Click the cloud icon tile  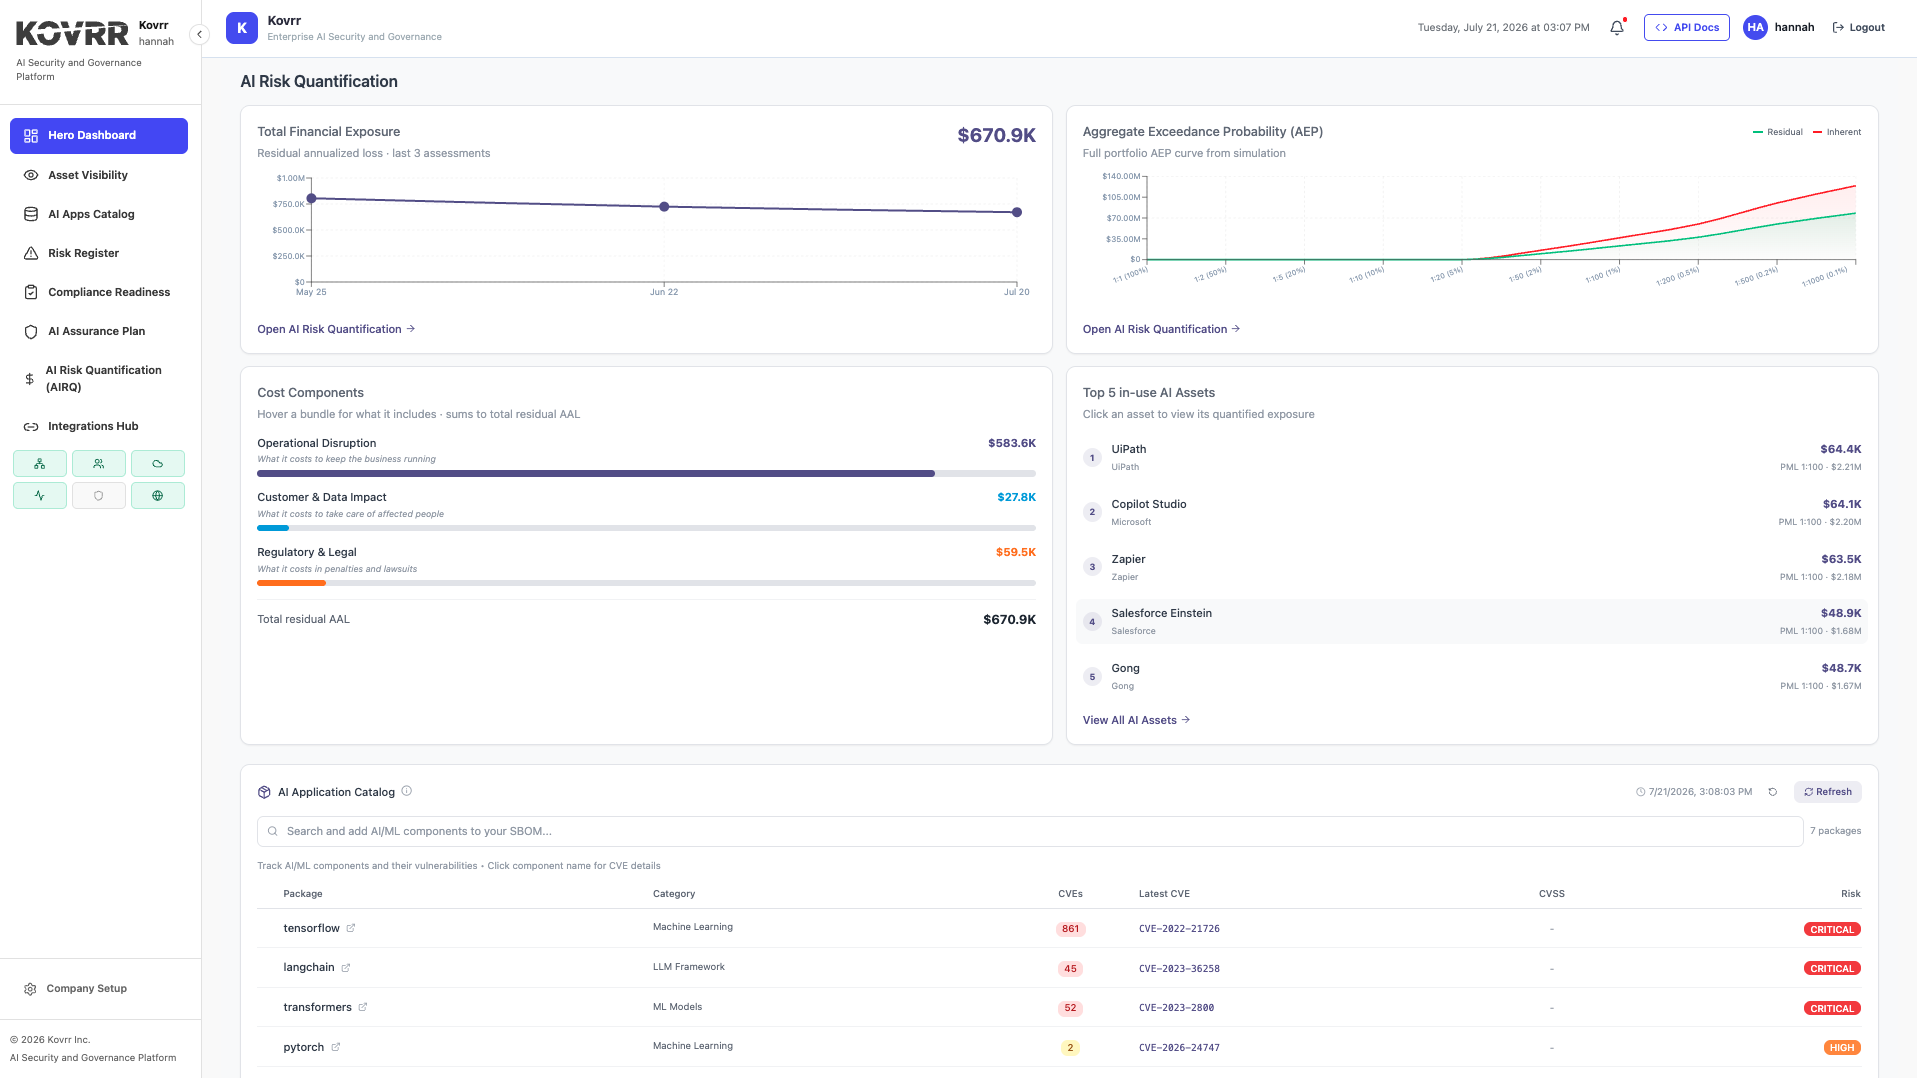[x=158, y=464]
